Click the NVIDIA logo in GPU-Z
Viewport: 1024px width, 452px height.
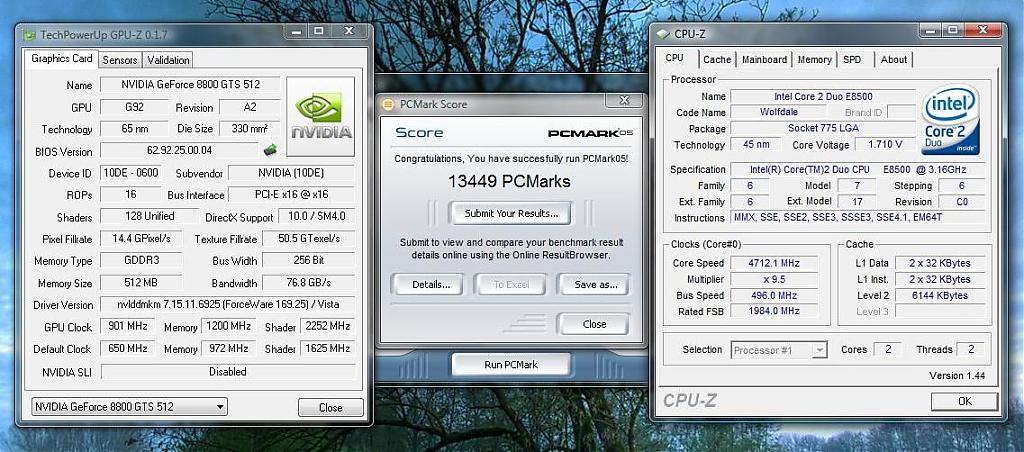tap(321, 116)
